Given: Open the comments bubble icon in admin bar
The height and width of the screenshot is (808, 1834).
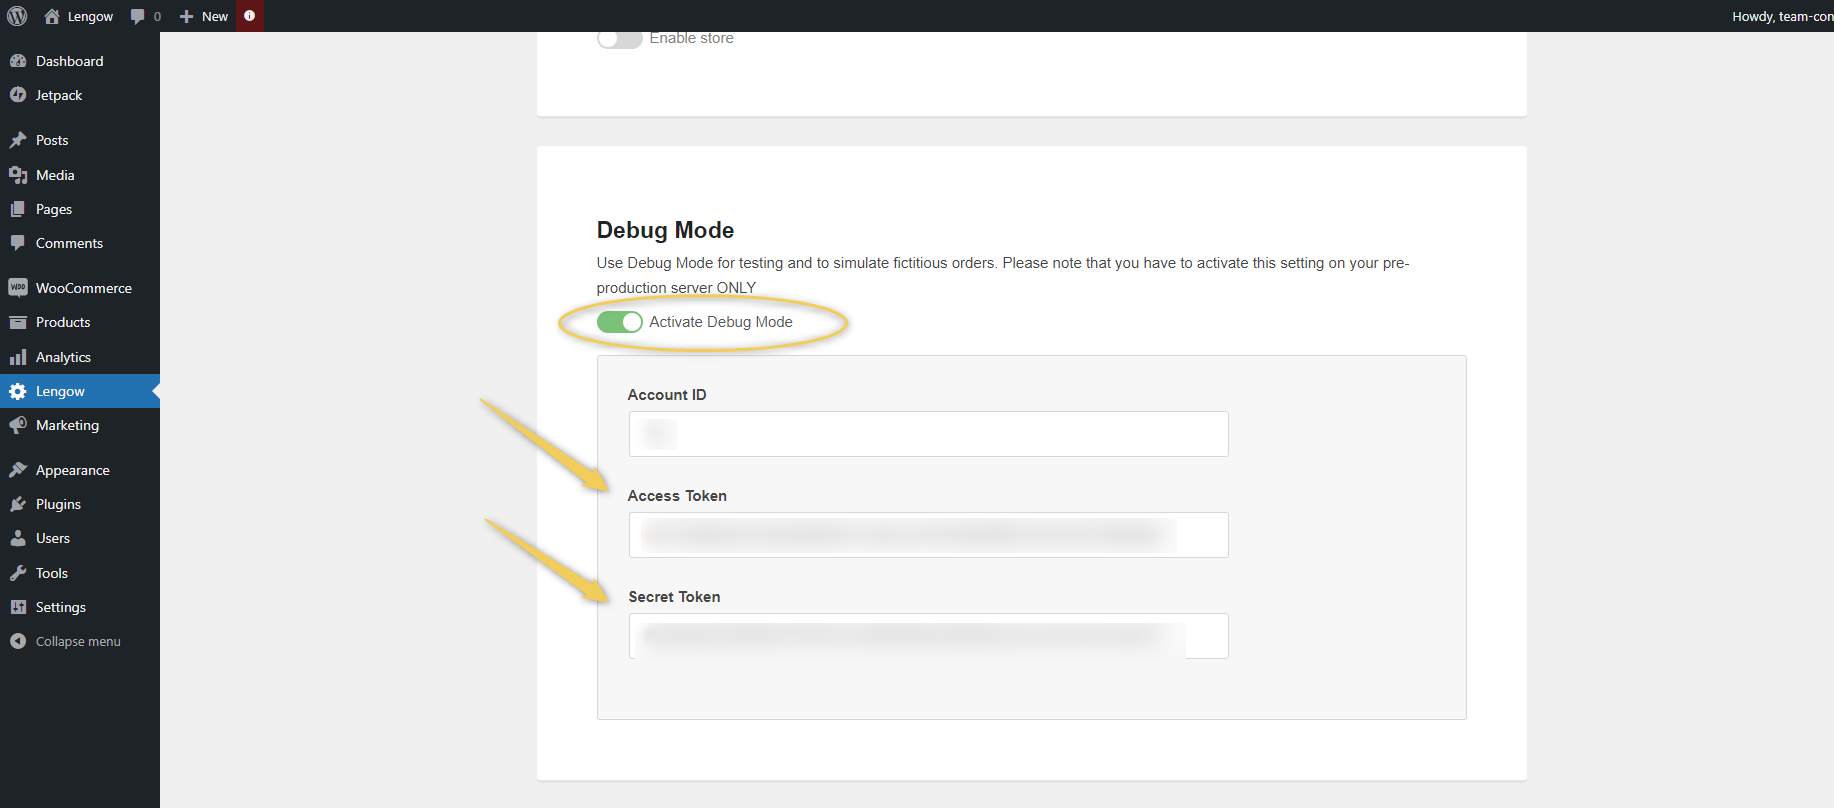Looking at the screenshot, I should [138, 16].
